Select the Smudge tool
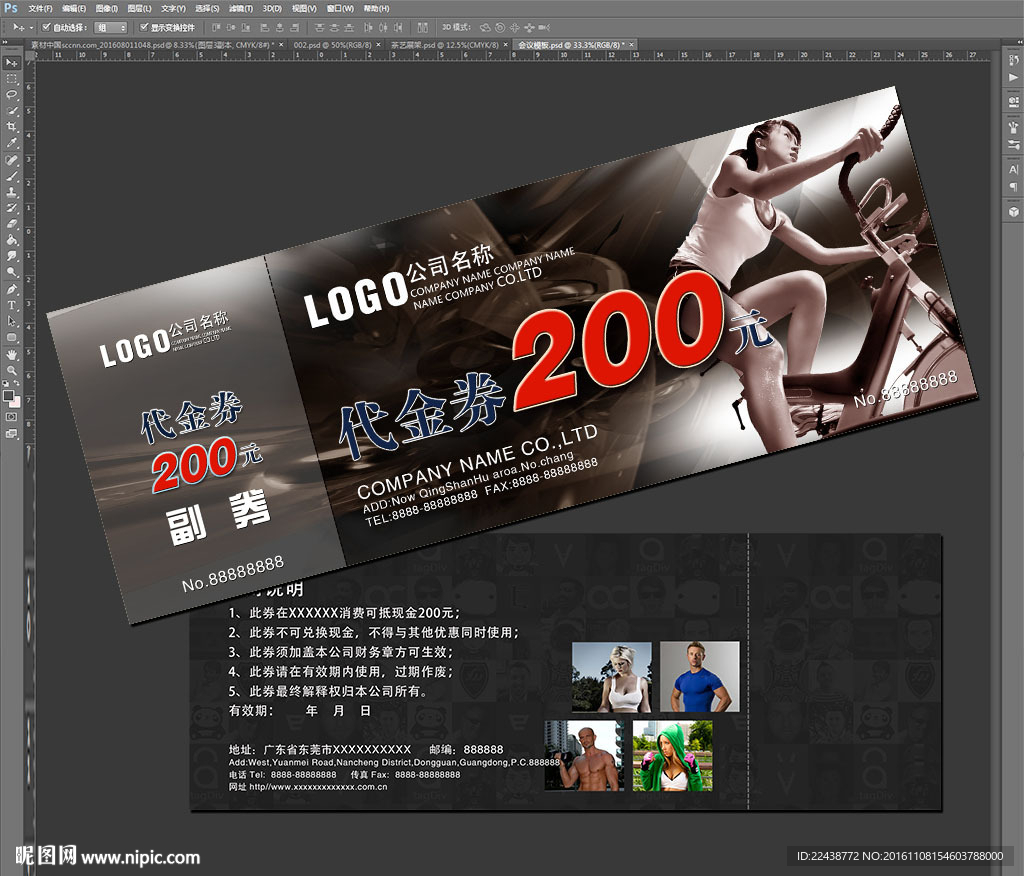The image size is (1024, 876). [12, 255]
